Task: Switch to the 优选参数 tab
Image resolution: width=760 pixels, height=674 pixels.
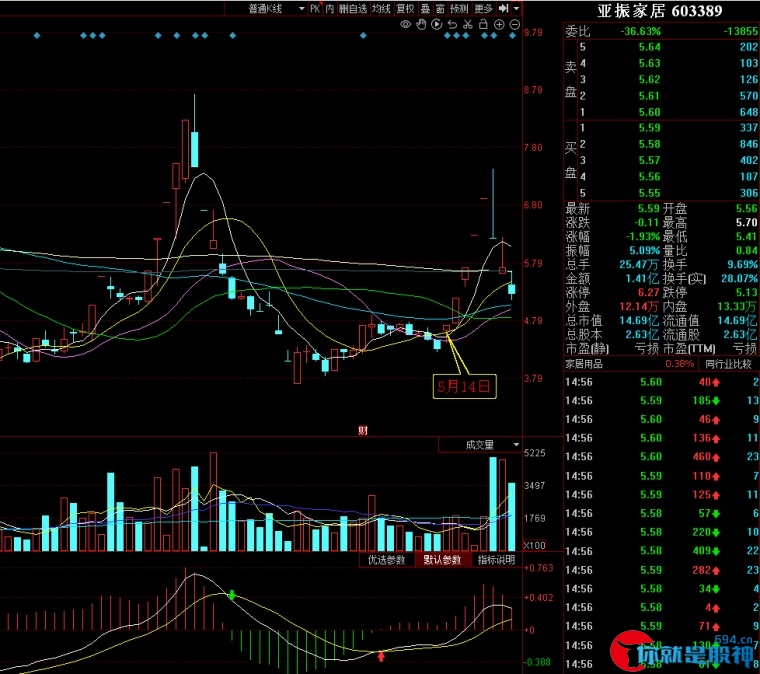Action: (386, 560)
